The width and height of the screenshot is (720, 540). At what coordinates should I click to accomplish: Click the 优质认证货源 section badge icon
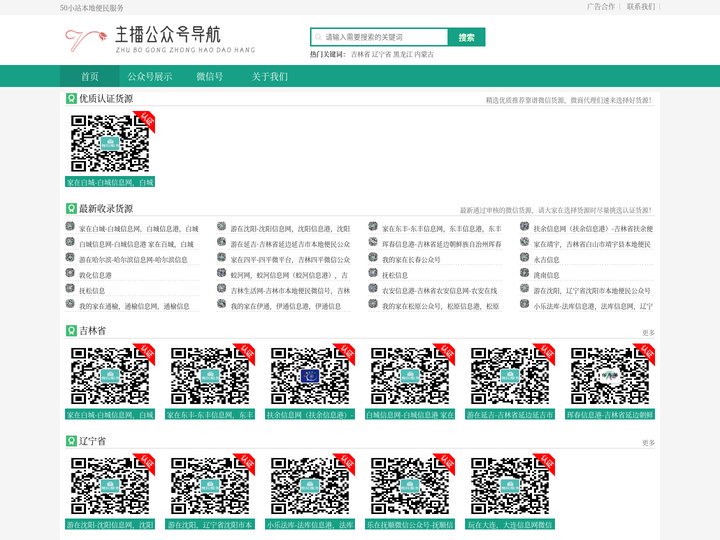click(71, 98)
